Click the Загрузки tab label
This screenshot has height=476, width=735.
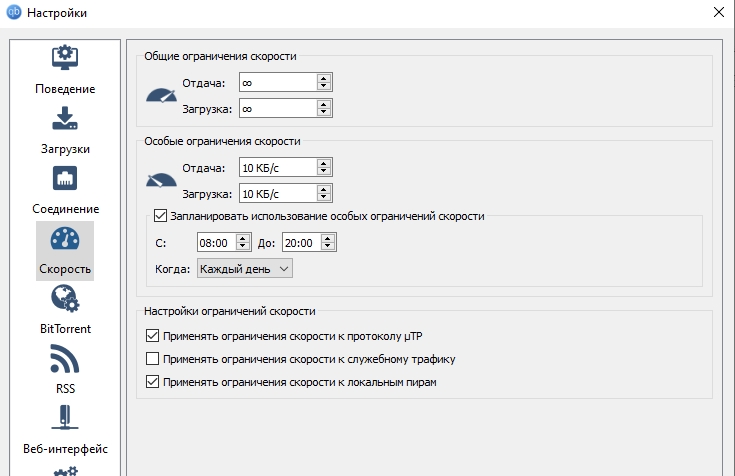tap(65, 149)
